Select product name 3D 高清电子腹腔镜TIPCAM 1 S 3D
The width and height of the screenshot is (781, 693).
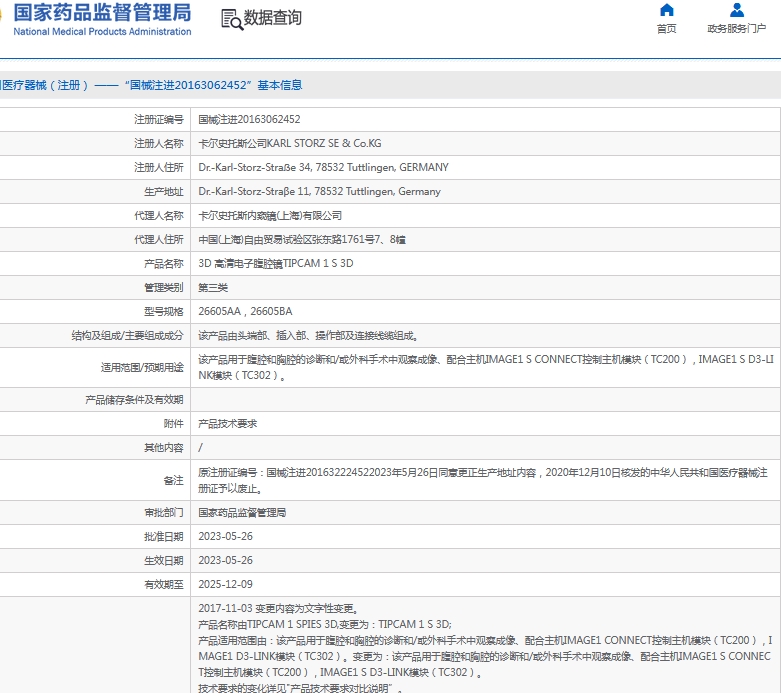click(275, 264)
